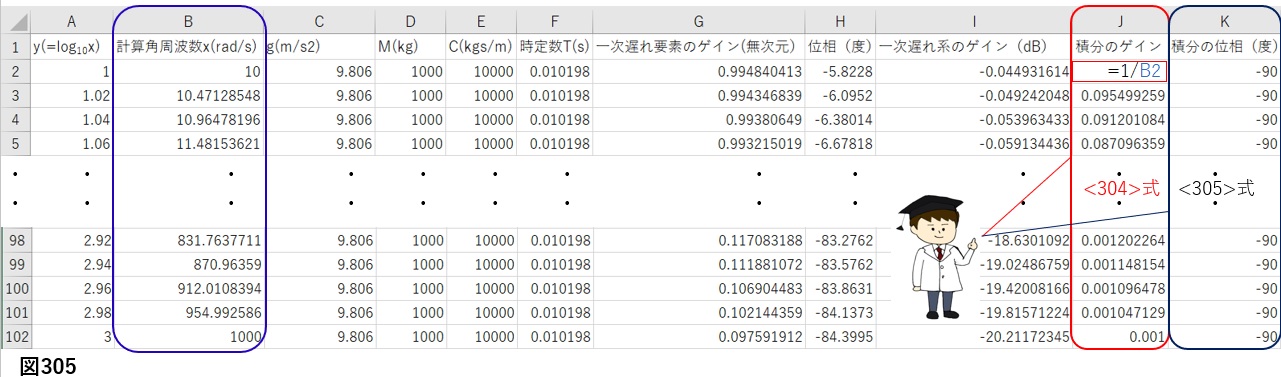
Task: Select column G header
Action: [699, 21]
